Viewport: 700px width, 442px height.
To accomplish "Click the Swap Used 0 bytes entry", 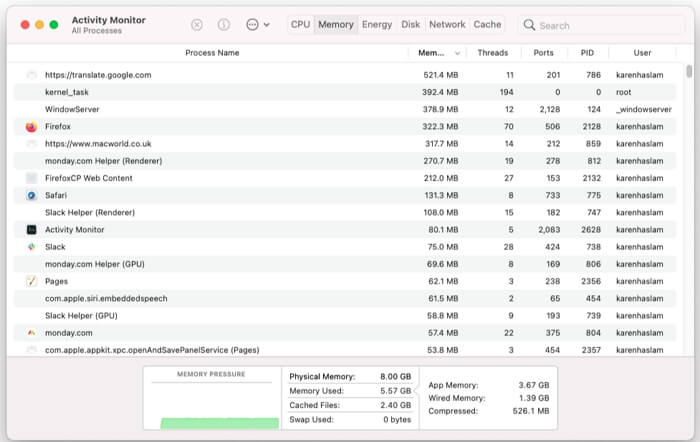I will coord(350,420).
